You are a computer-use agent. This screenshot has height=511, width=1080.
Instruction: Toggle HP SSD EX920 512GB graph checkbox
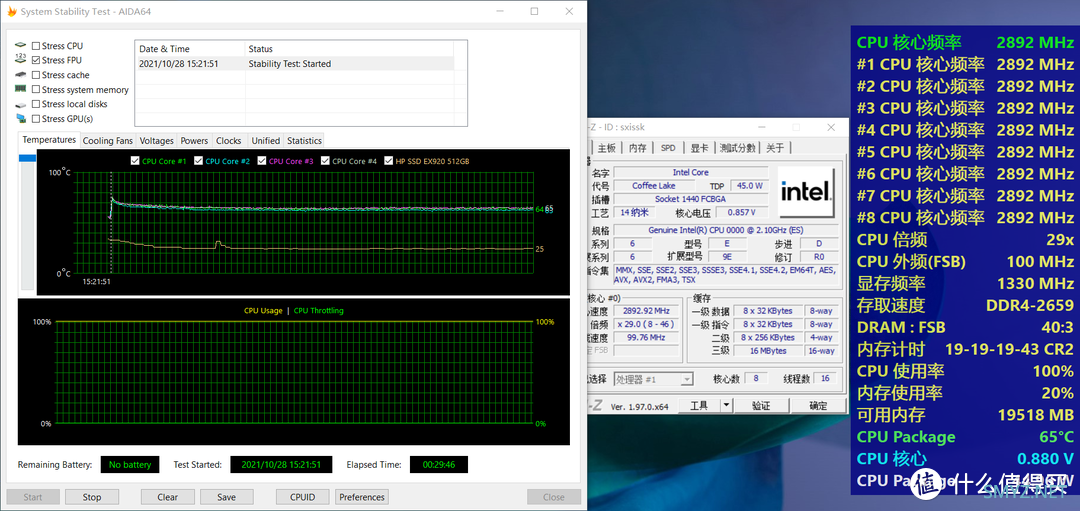pyautogui.click(x=389, y=161)
